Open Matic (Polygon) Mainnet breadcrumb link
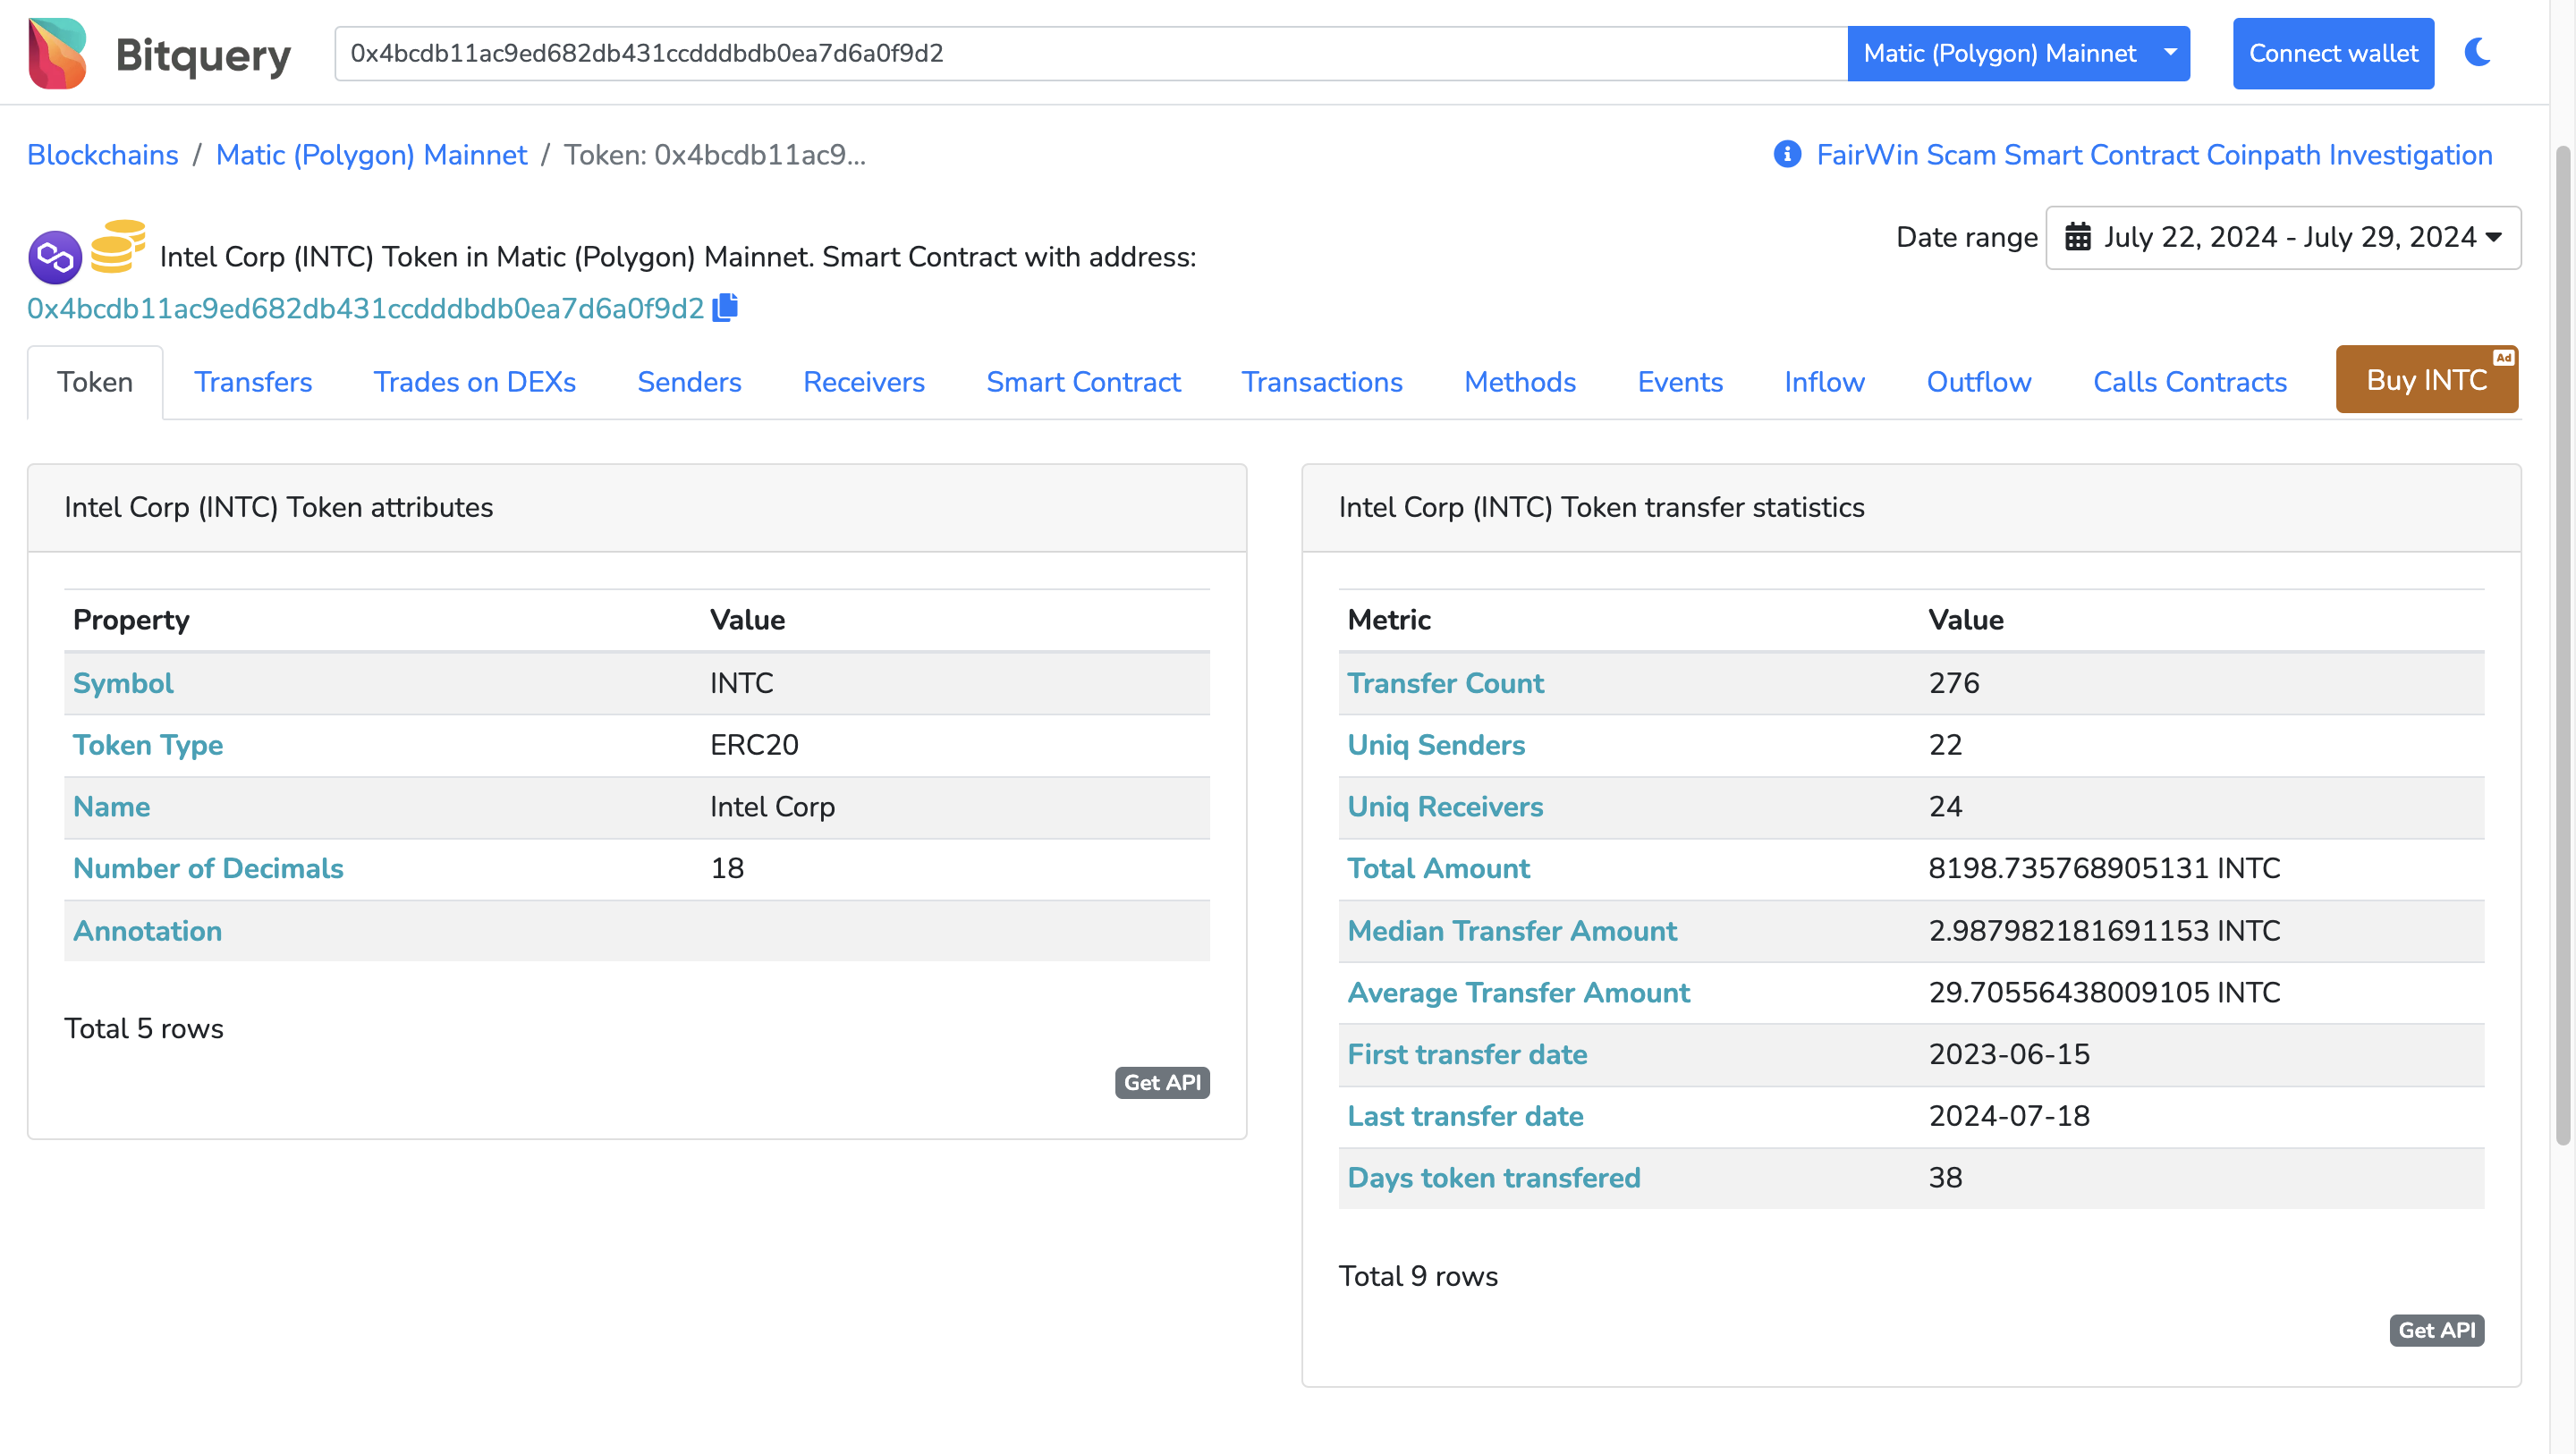This screenshot has width=2576, height=1454. [x=371, y=155]
